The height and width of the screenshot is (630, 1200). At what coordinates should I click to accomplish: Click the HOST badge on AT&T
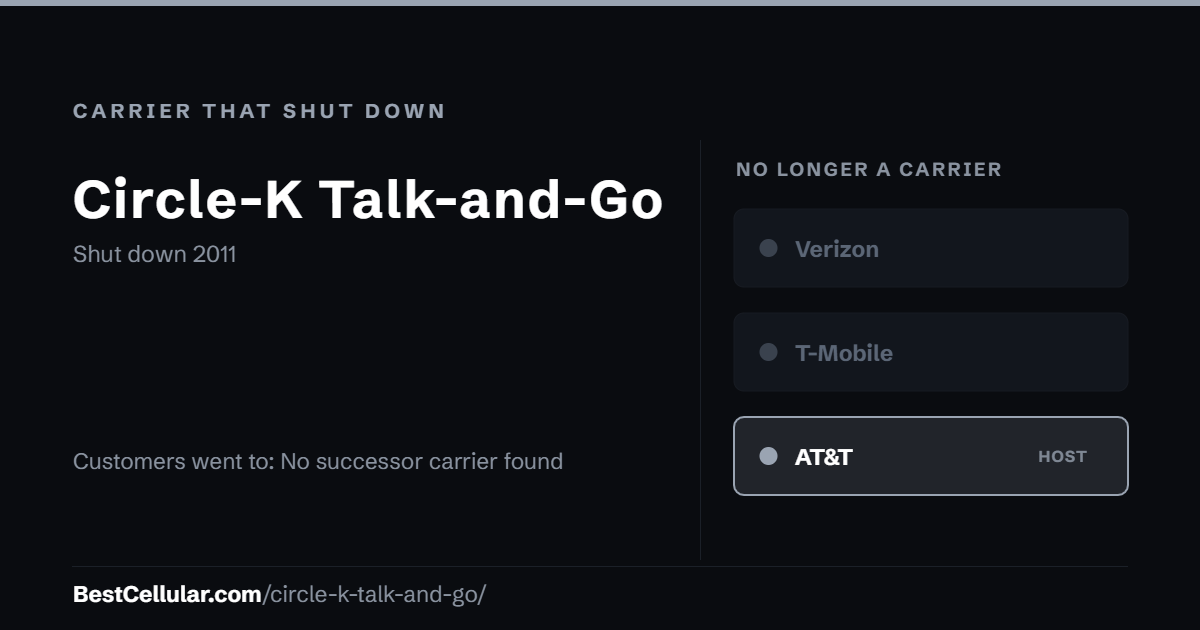click(1062, 456)
